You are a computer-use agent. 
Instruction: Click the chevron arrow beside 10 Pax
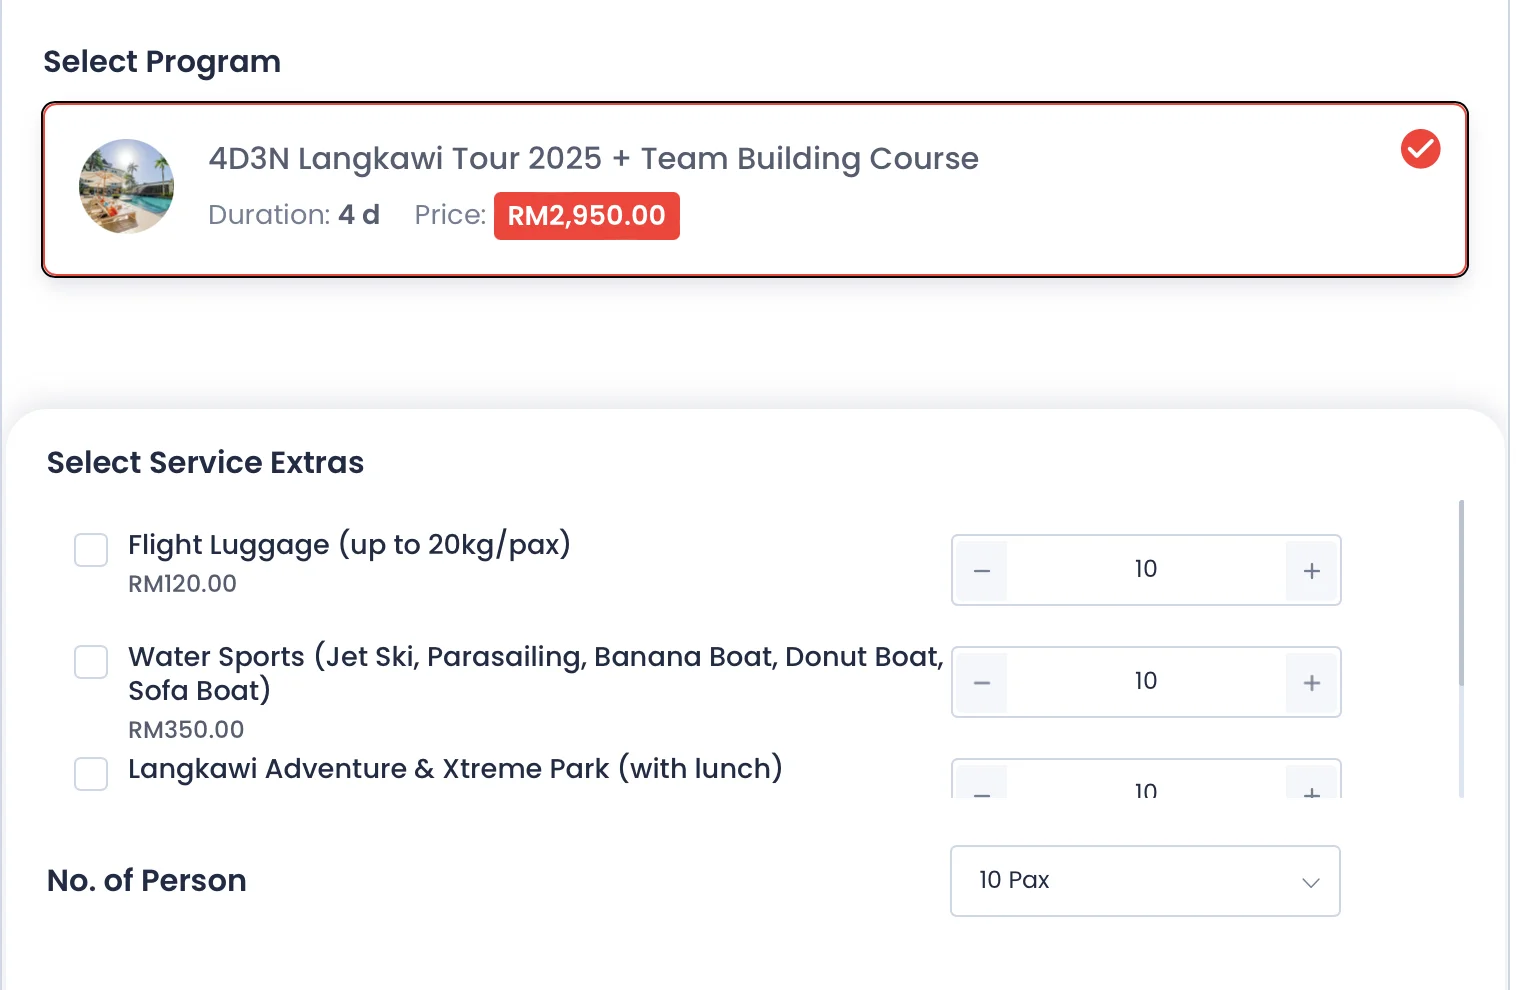tap(1310, 882)
